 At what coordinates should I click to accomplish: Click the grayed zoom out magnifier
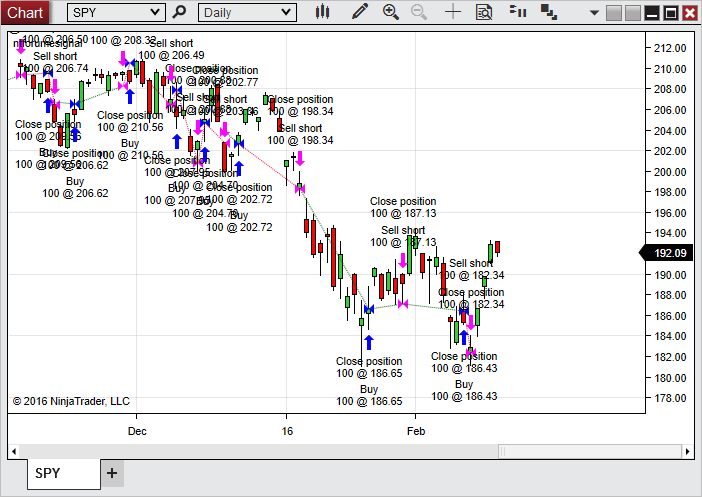419,12
